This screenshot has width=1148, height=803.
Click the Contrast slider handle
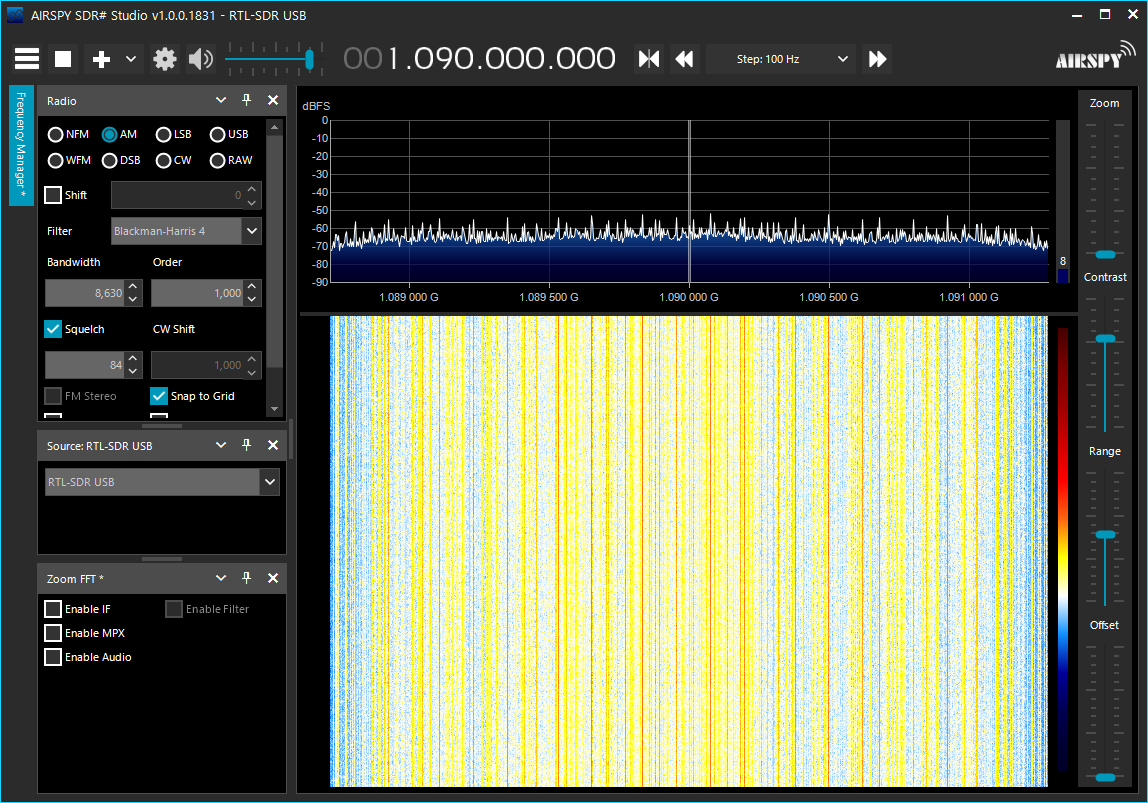1105,339
